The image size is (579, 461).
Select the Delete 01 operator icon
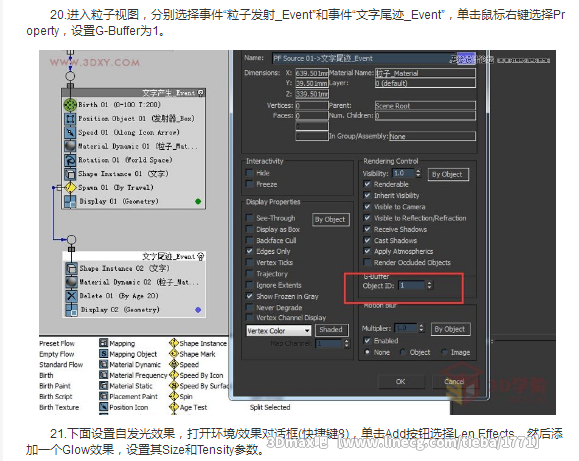71,296
